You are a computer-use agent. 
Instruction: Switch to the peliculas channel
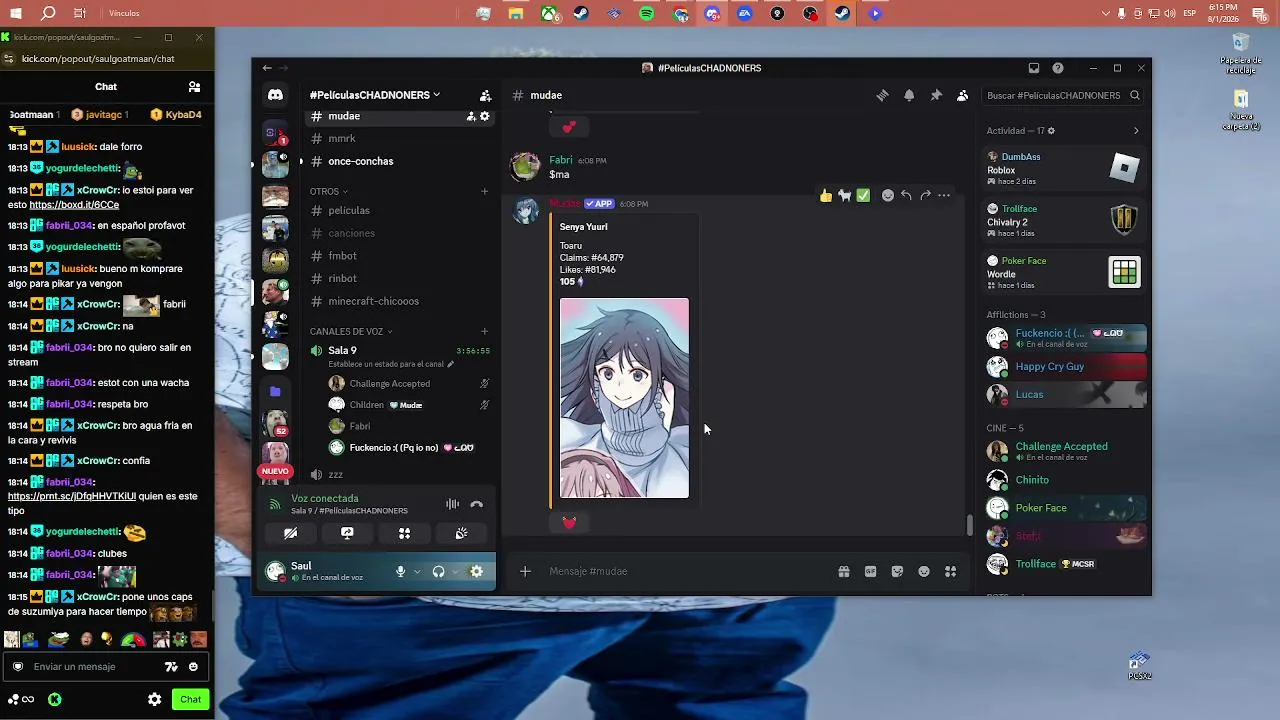point(400,210)
